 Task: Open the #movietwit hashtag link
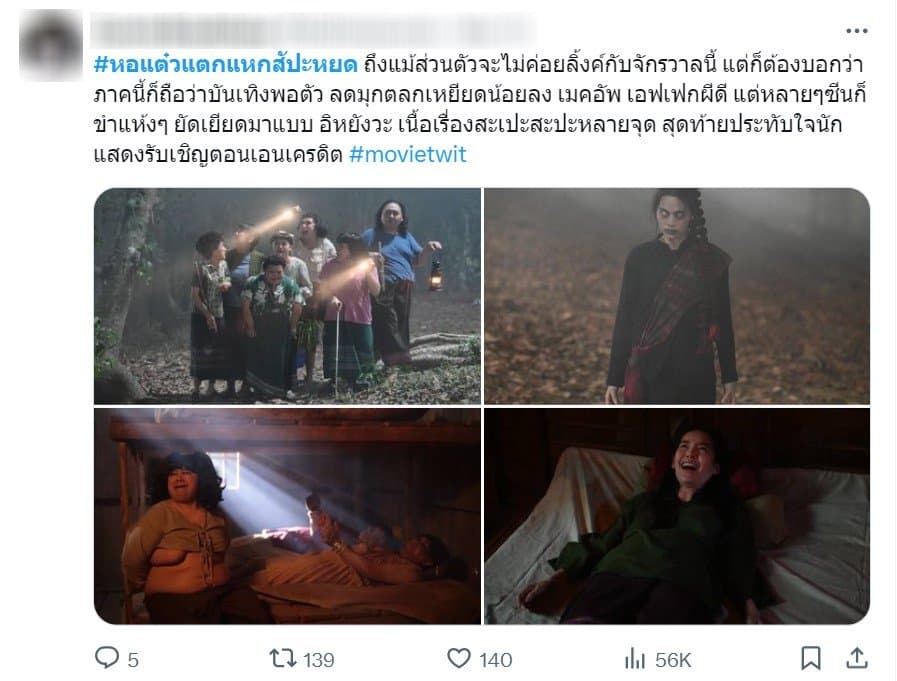[407, 154]
